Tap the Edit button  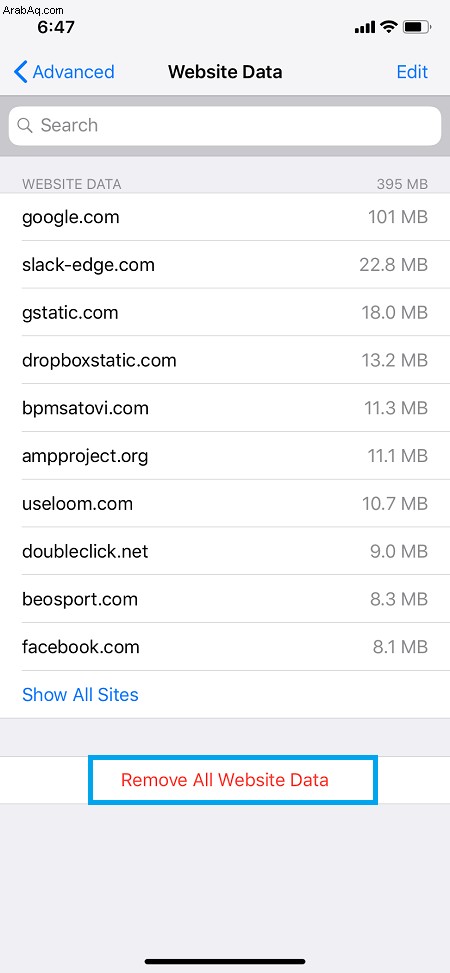(412, 72)
